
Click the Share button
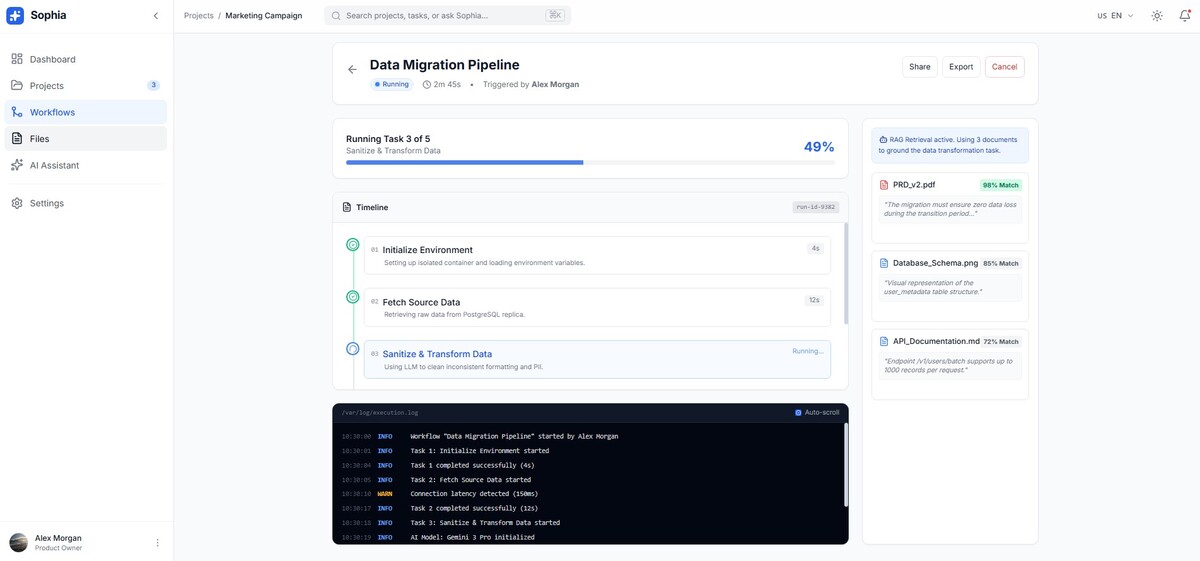[x=918, y=67]
